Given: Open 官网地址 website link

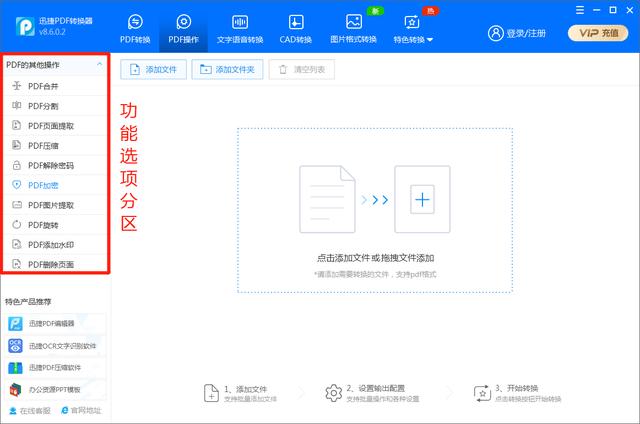Looking at the screenshot, I should point(81,410).
